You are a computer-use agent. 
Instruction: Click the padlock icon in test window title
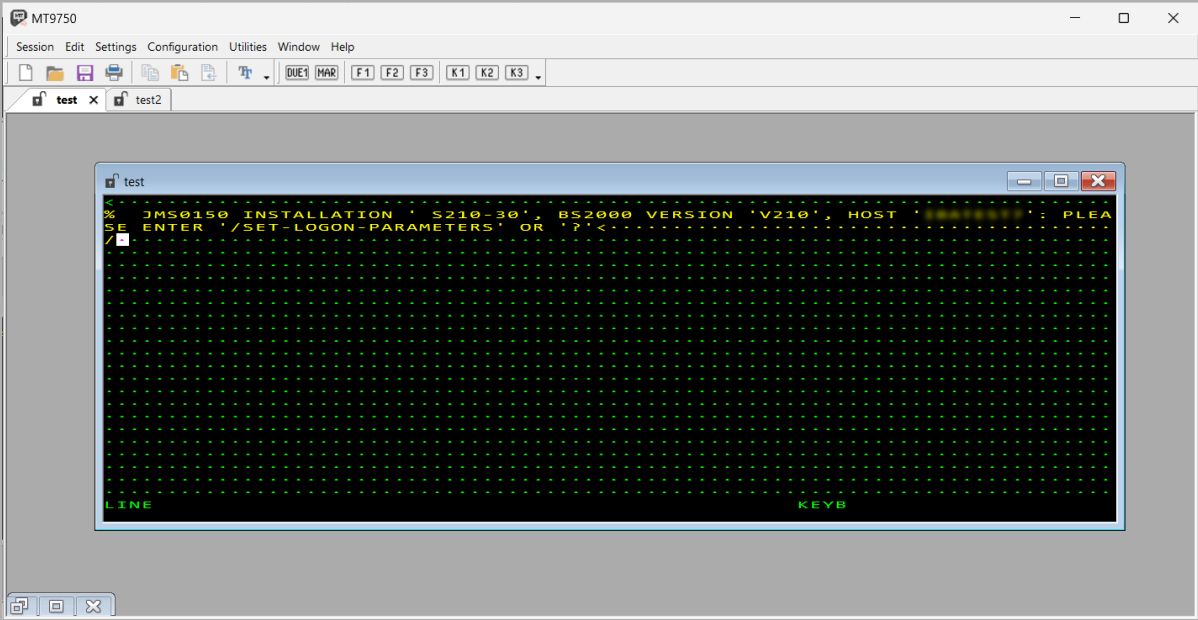[112, 181]
